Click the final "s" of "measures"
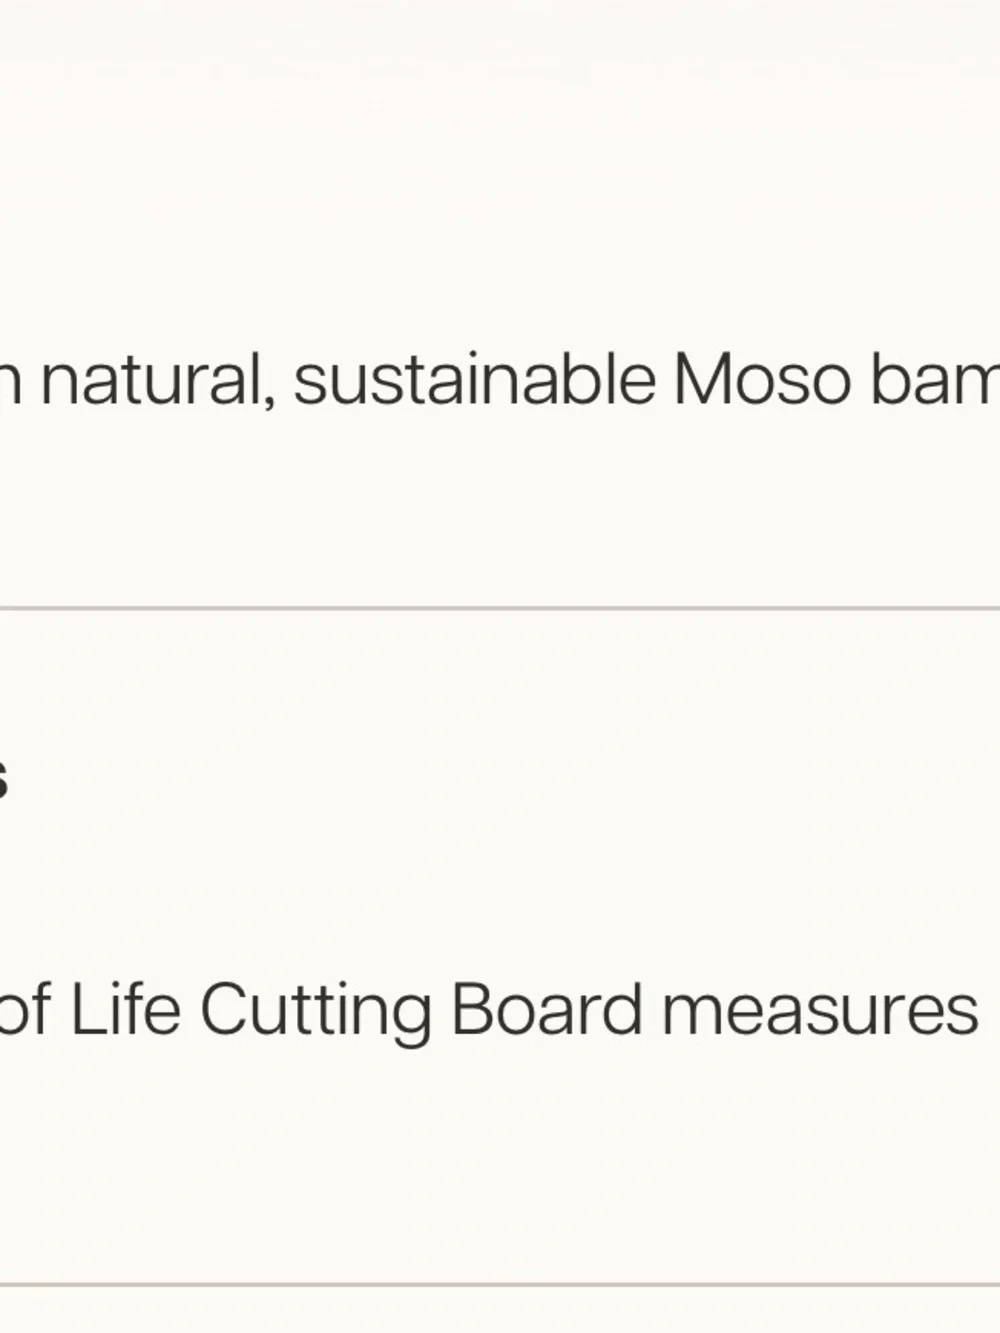The image size is (1000, 1333). click(x=961, y=1014)
